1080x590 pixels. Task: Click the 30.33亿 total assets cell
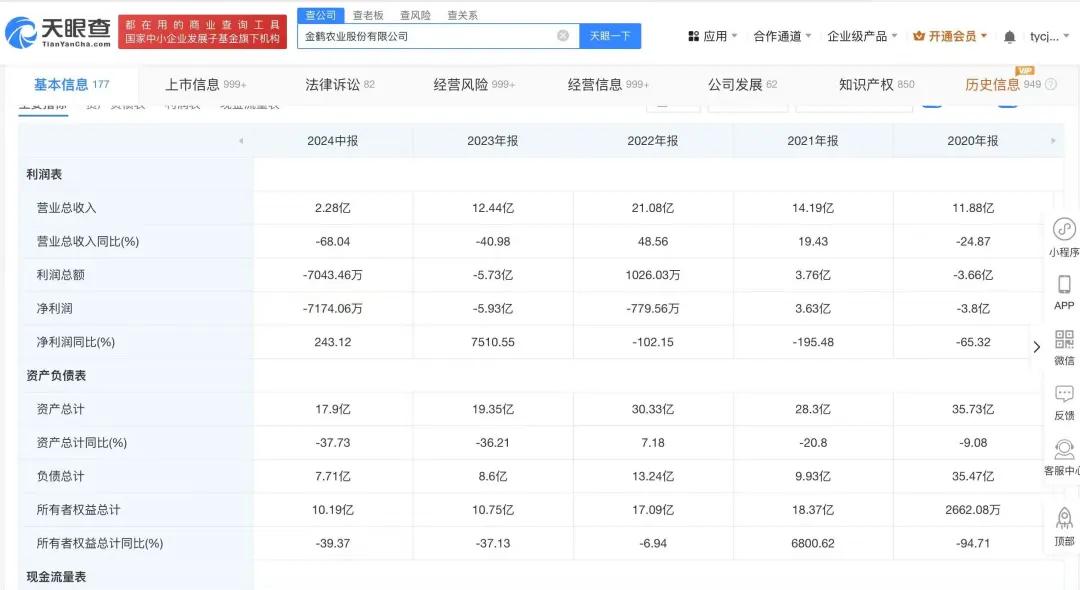pos(653,409)
